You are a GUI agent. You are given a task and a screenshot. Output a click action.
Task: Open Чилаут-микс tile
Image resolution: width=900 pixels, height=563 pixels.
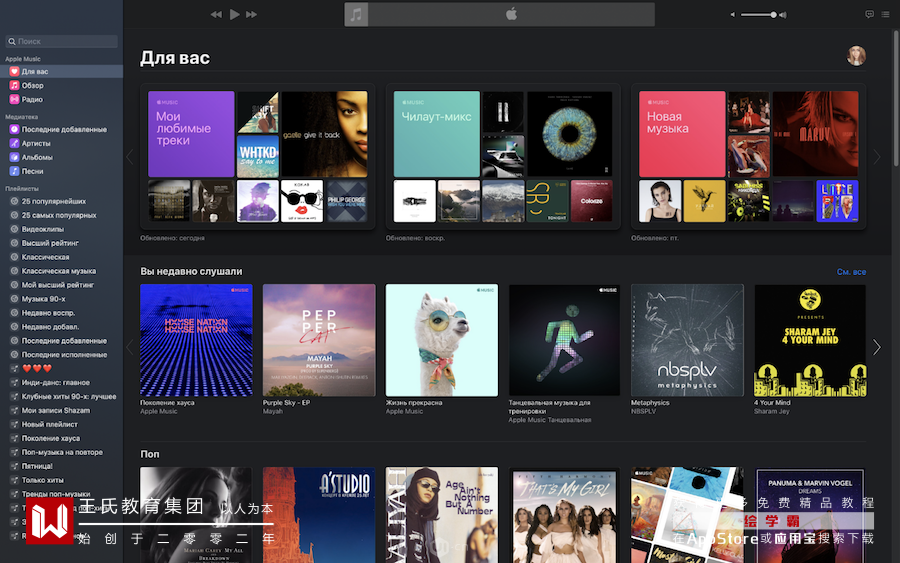[x=436, y=134]
